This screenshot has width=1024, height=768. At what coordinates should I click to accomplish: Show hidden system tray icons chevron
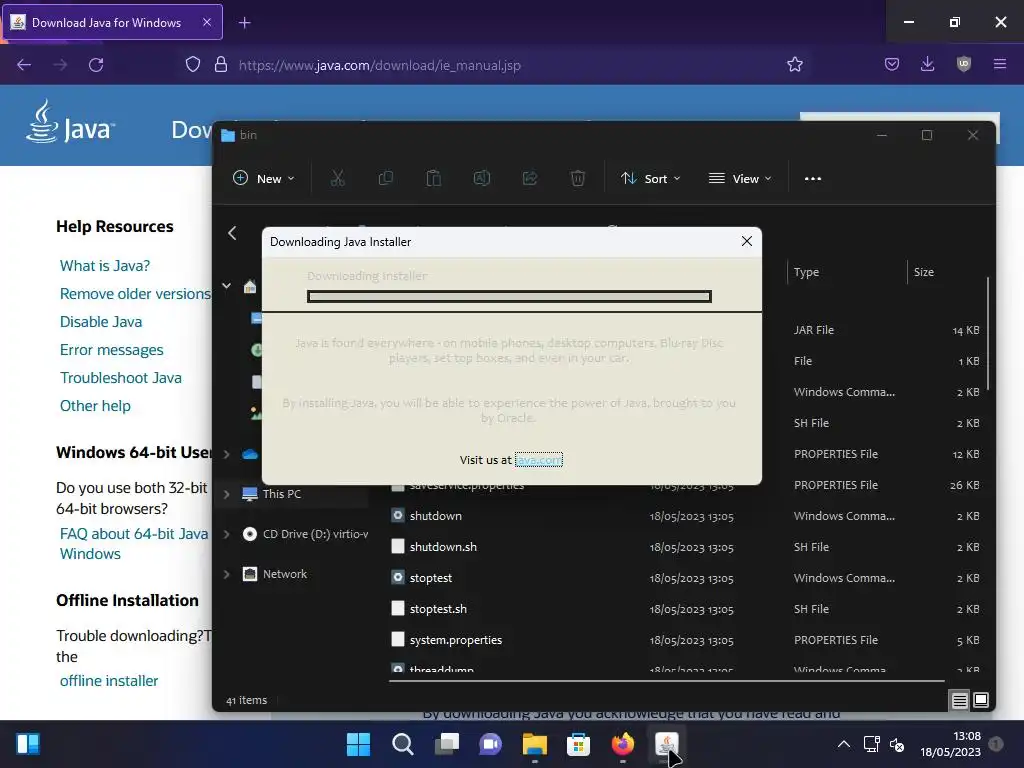pyautogui.click(x=844, y=744)
